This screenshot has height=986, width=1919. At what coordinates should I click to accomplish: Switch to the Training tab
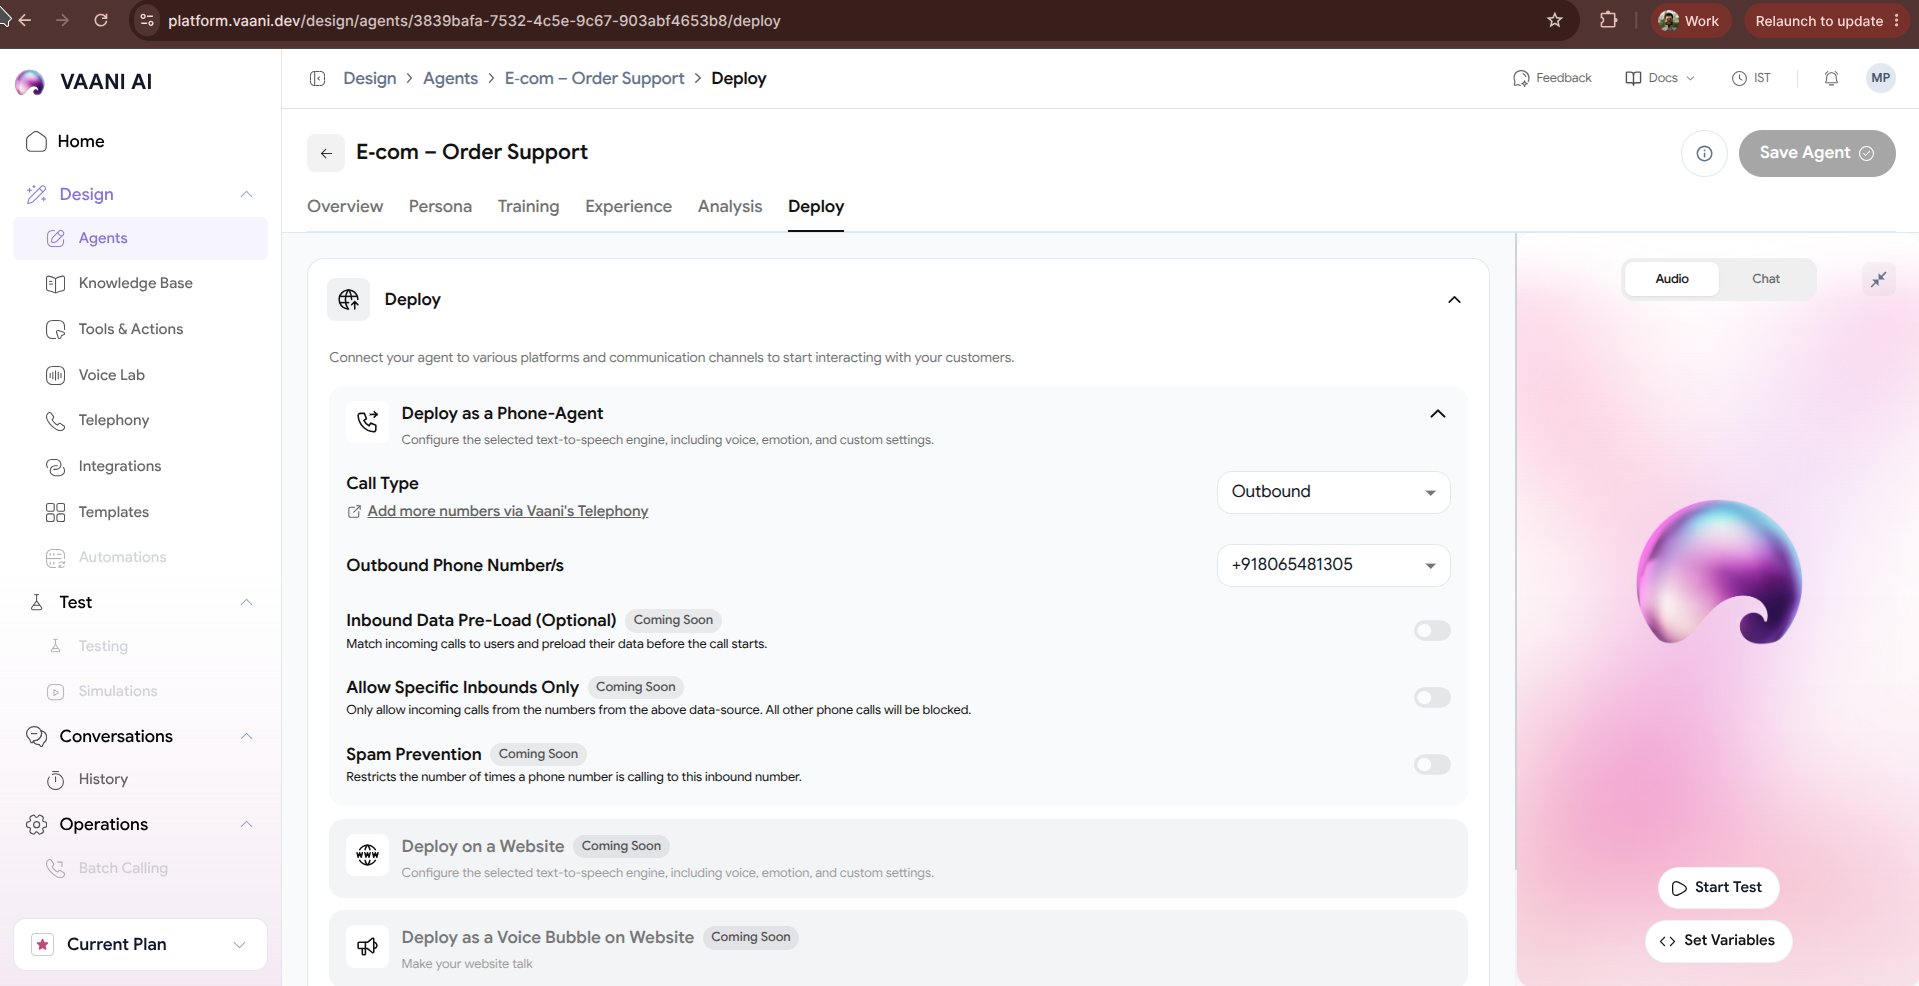tap(528, 206)
